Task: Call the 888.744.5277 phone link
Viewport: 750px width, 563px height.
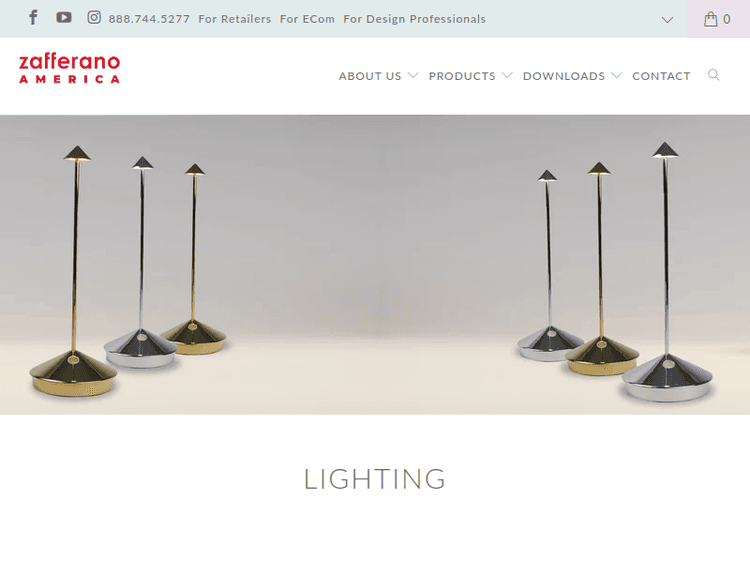Action: pyautogui.click(x=149, y=19)
